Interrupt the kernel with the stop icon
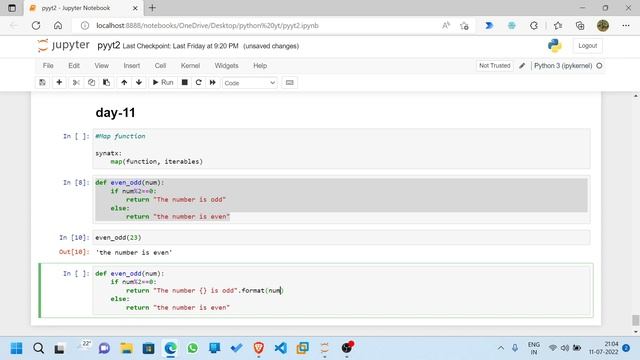 (x=184, y=82)
